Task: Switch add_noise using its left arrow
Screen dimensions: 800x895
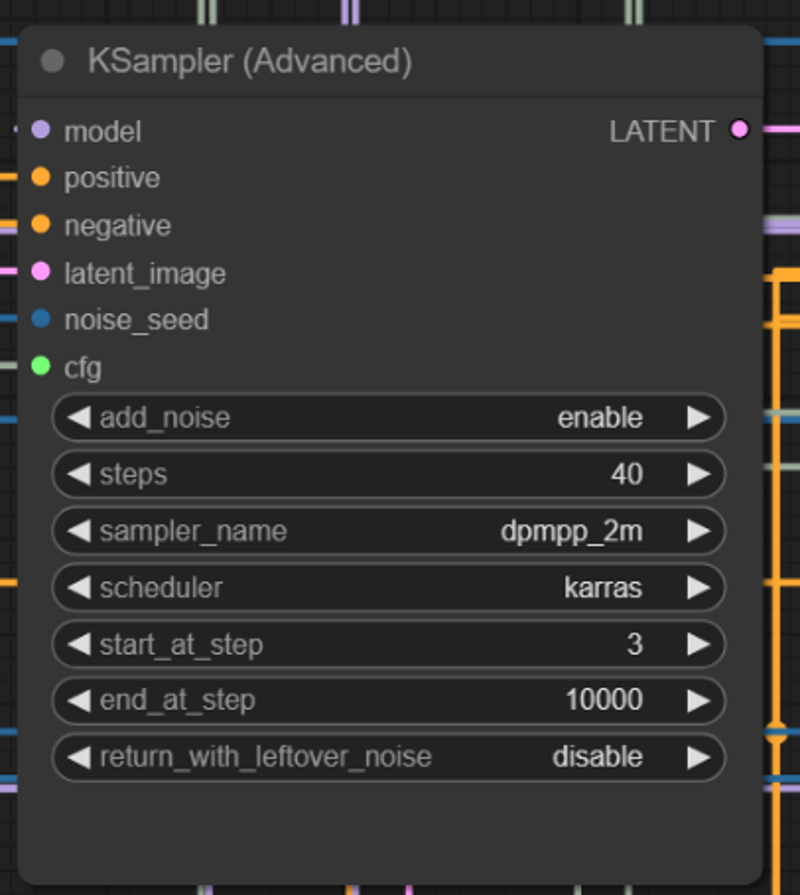Action: click(78, 418)
